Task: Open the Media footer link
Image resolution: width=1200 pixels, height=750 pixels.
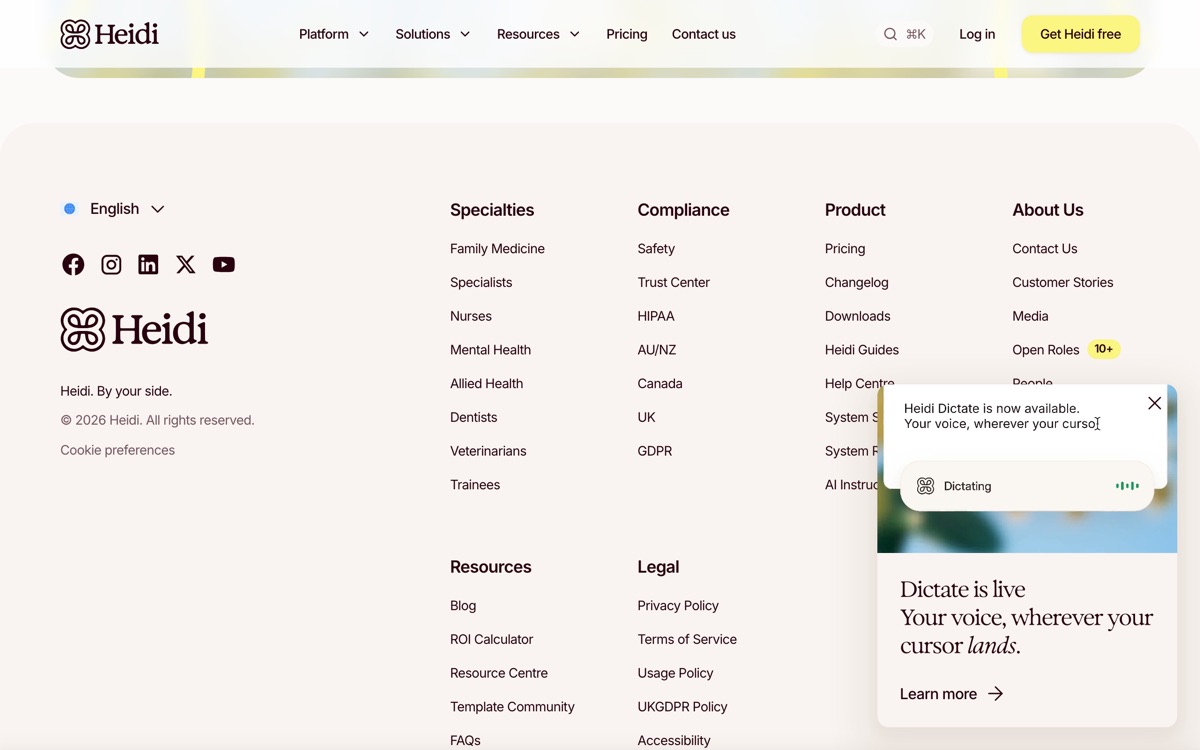Action: point(1030,316)
